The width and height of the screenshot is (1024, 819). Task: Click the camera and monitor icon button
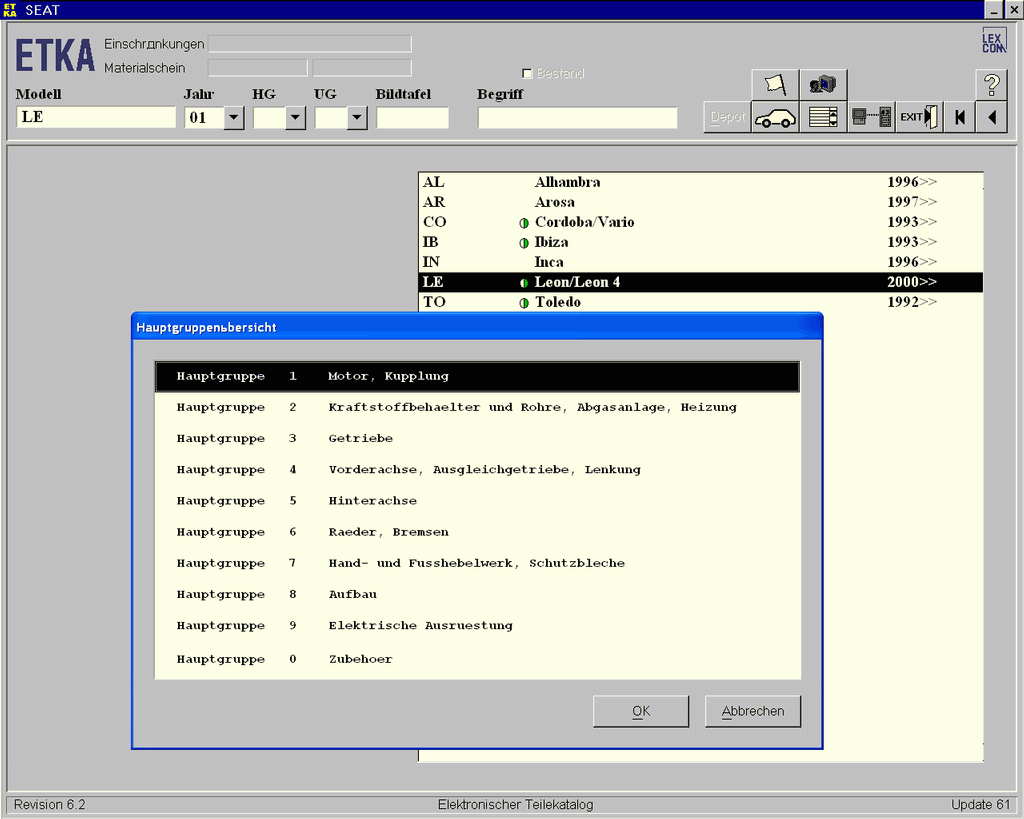(823, 84)
